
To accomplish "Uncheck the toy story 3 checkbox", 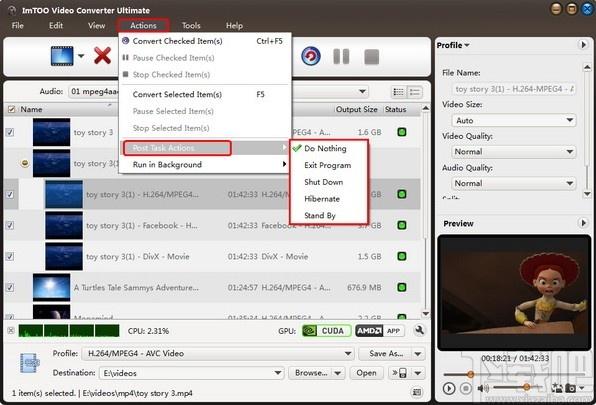I will point(10,132).
